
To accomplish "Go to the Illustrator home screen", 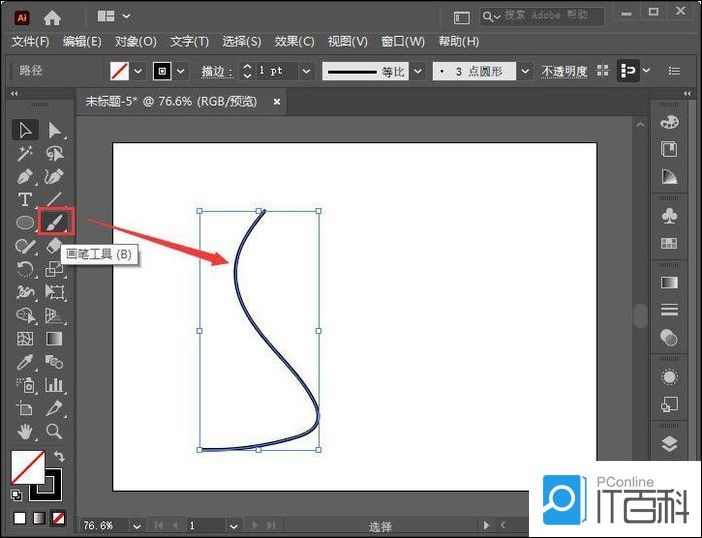I will pyautogui.click(x=52, y=17).
